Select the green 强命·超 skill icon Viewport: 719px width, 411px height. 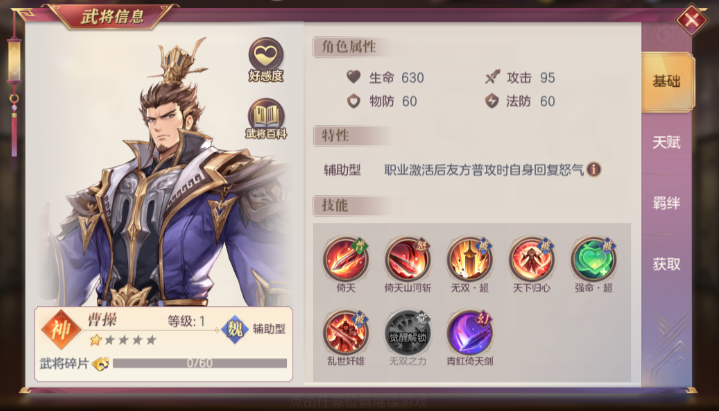593,259
